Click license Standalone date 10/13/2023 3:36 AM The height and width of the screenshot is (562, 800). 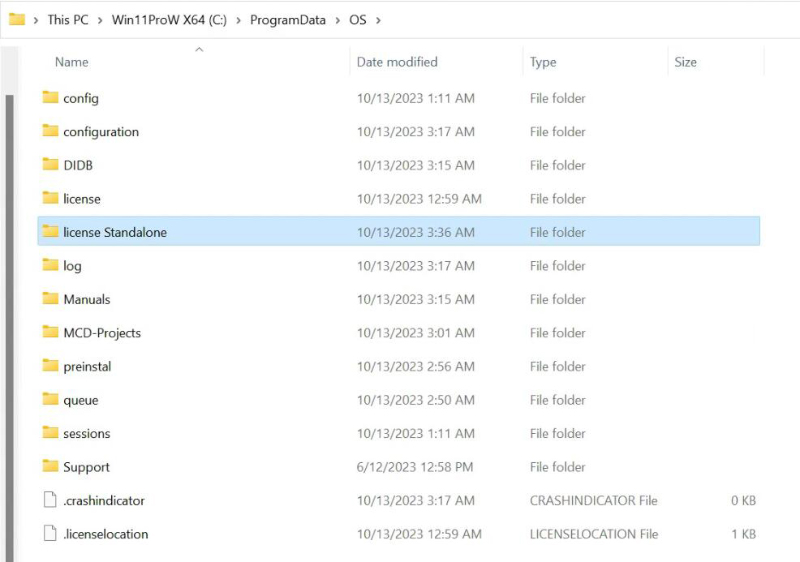click(416, 233)
